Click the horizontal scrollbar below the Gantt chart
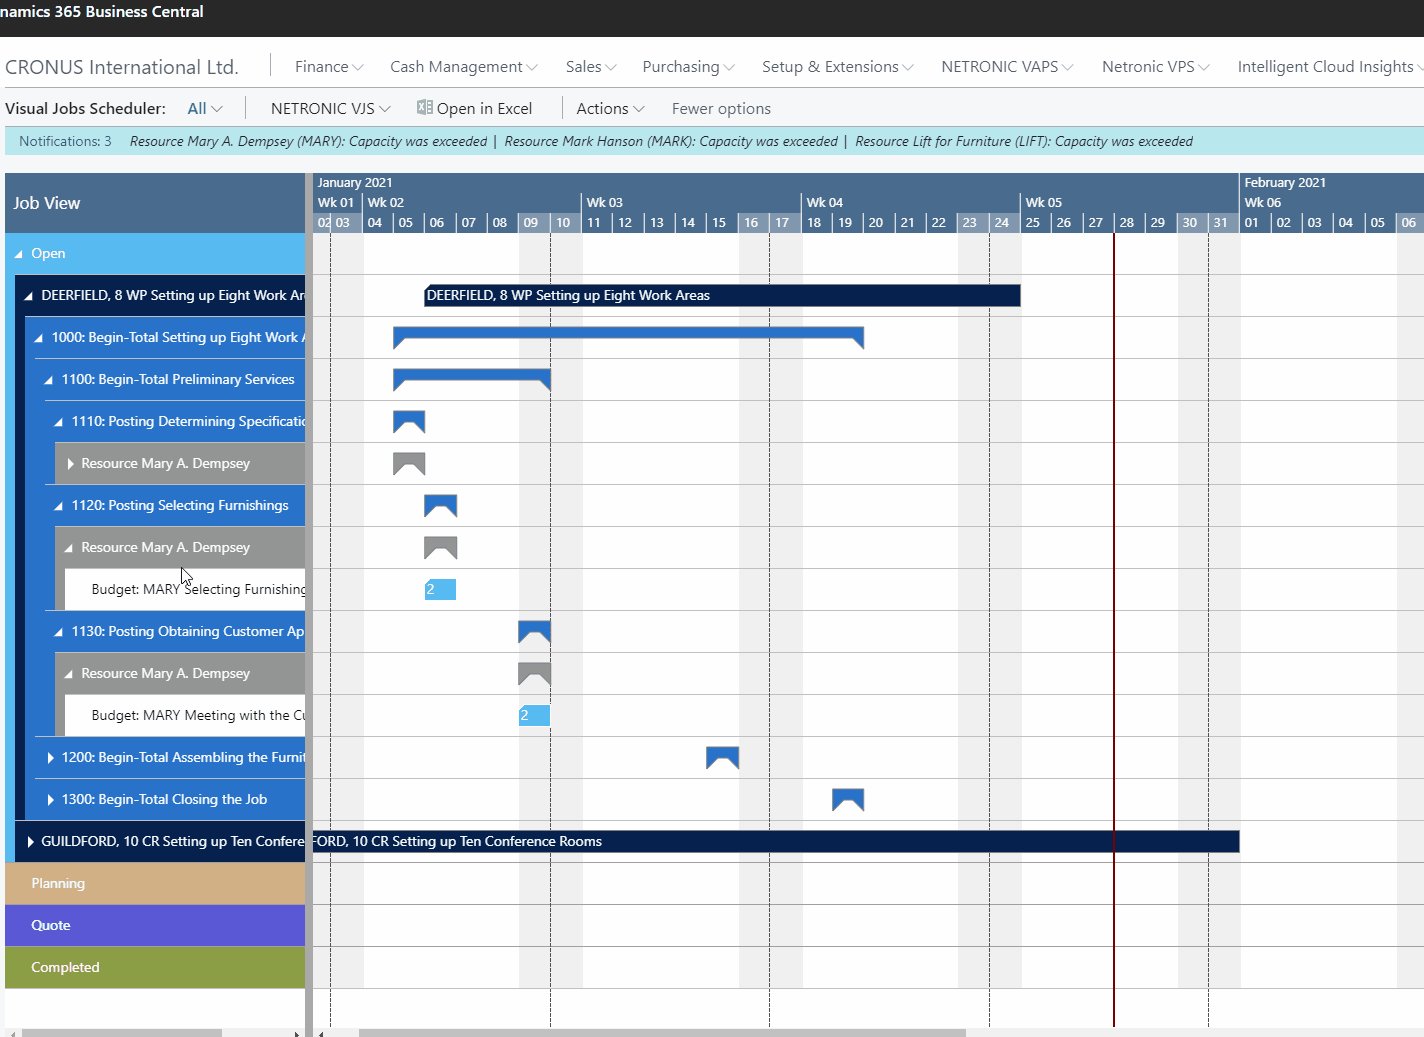The height and width of the screenshot is (1037, 1424). (x=660, y=1030)
